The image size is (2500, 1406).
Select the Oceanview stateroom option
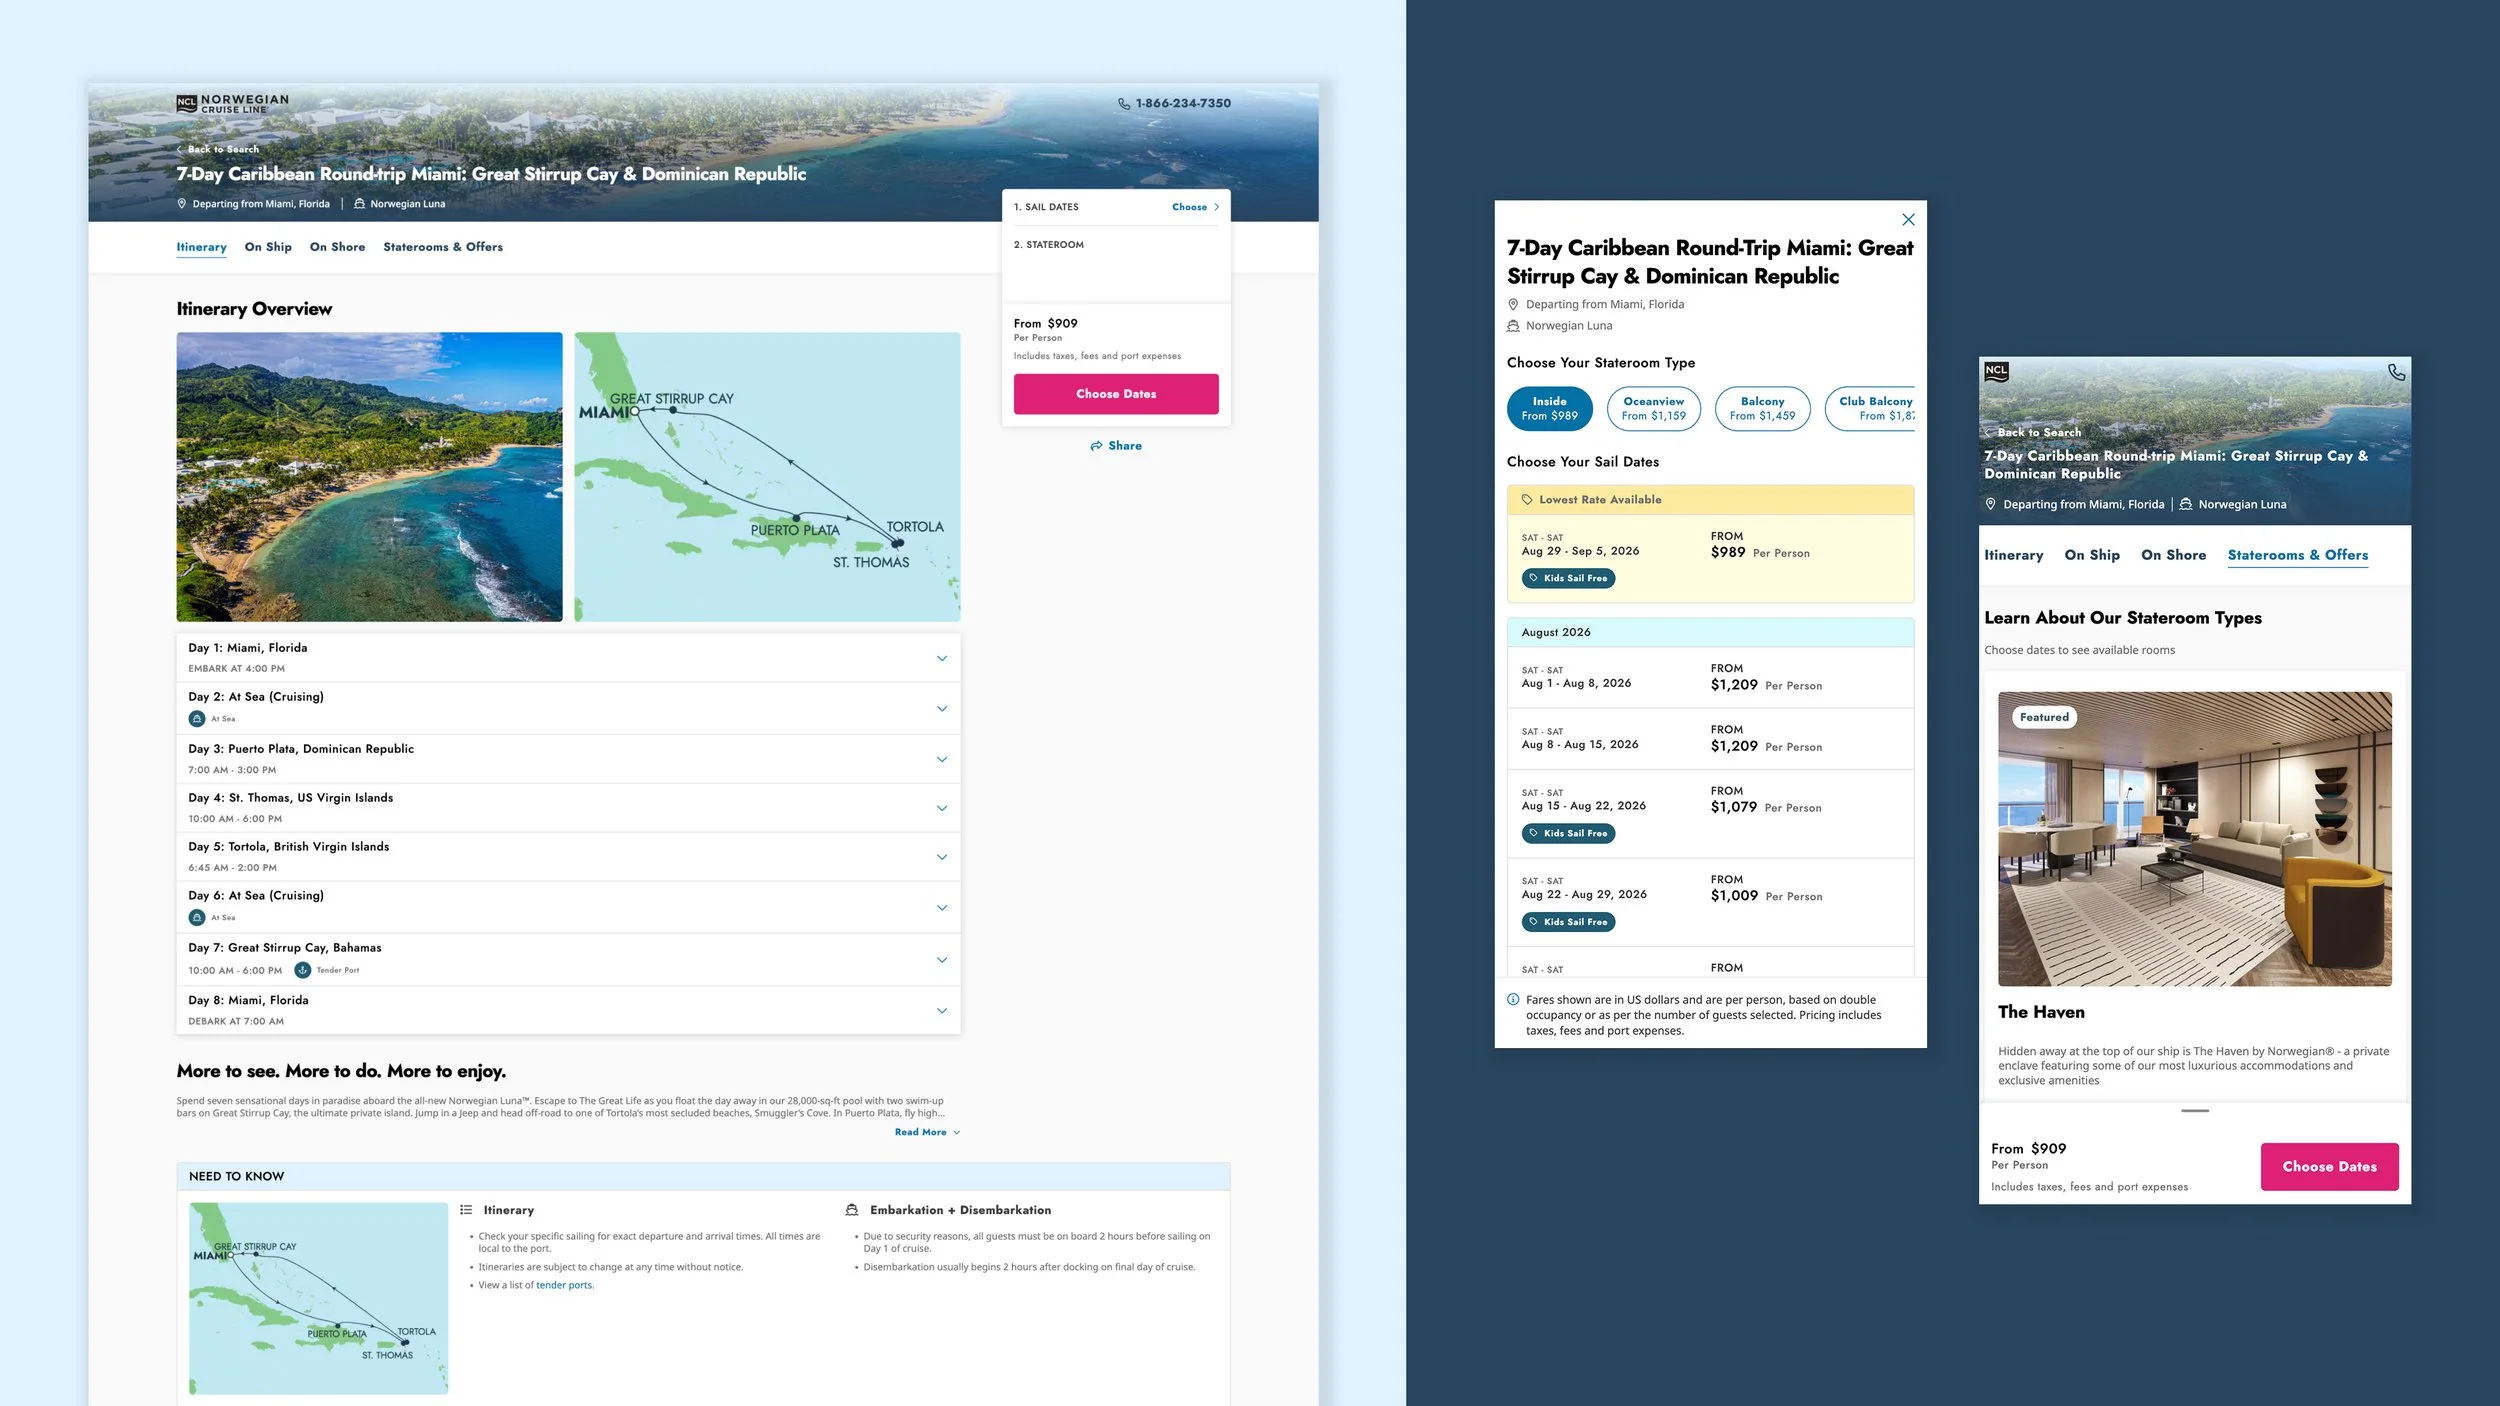(x=1653, y=408)
